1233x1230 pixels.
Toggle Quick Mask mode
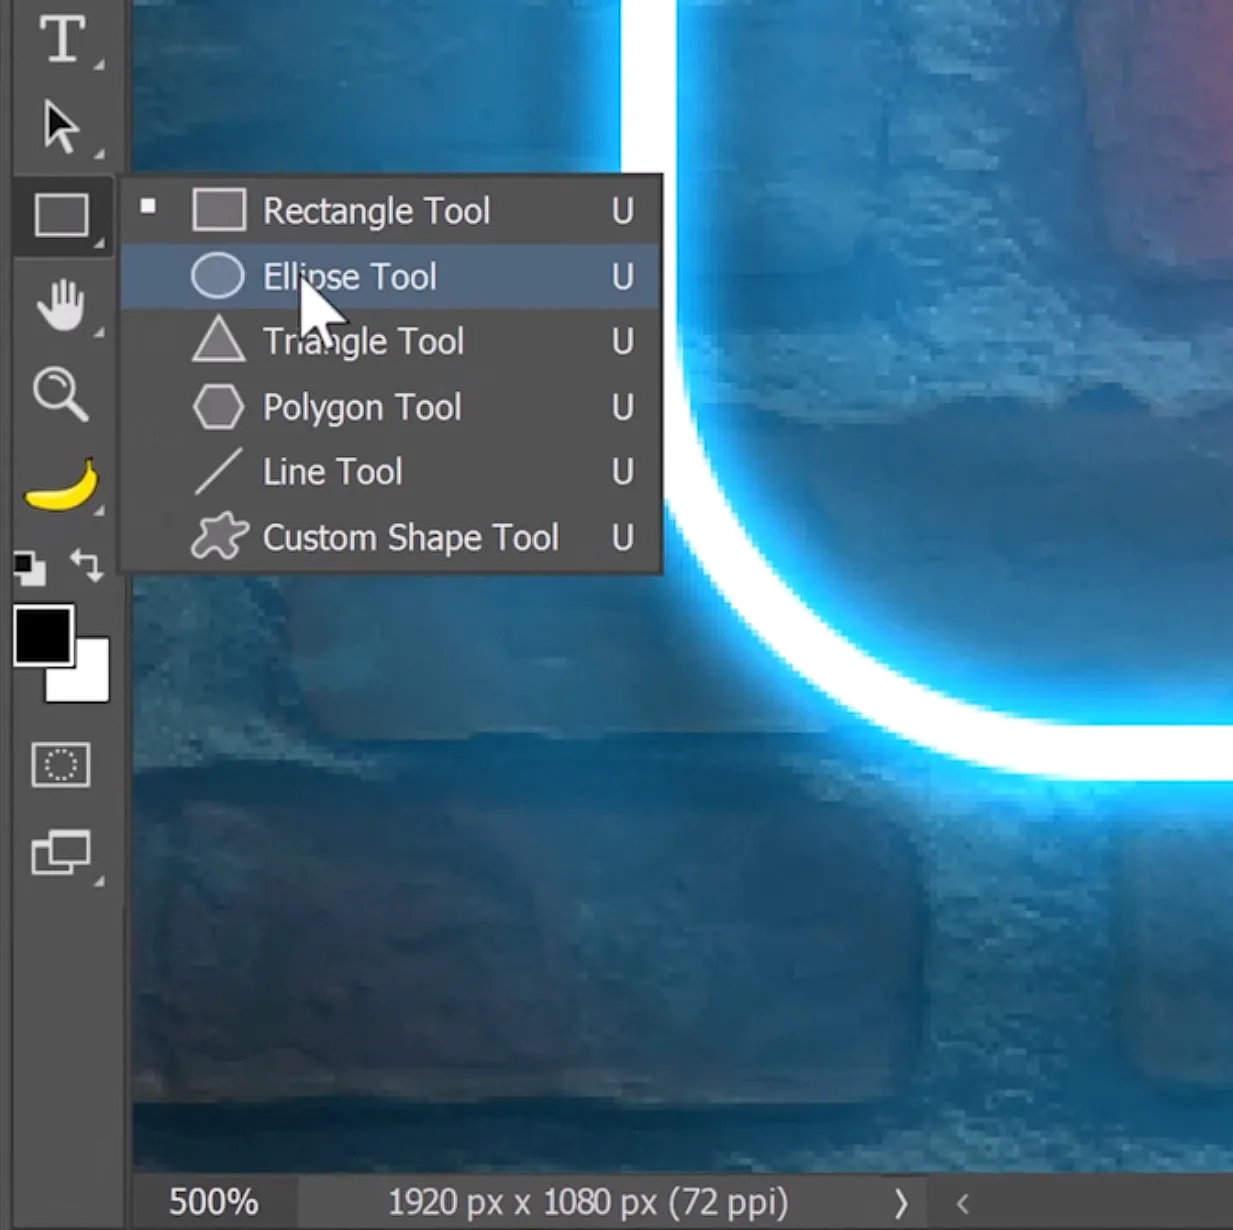[x=61, y=765]
